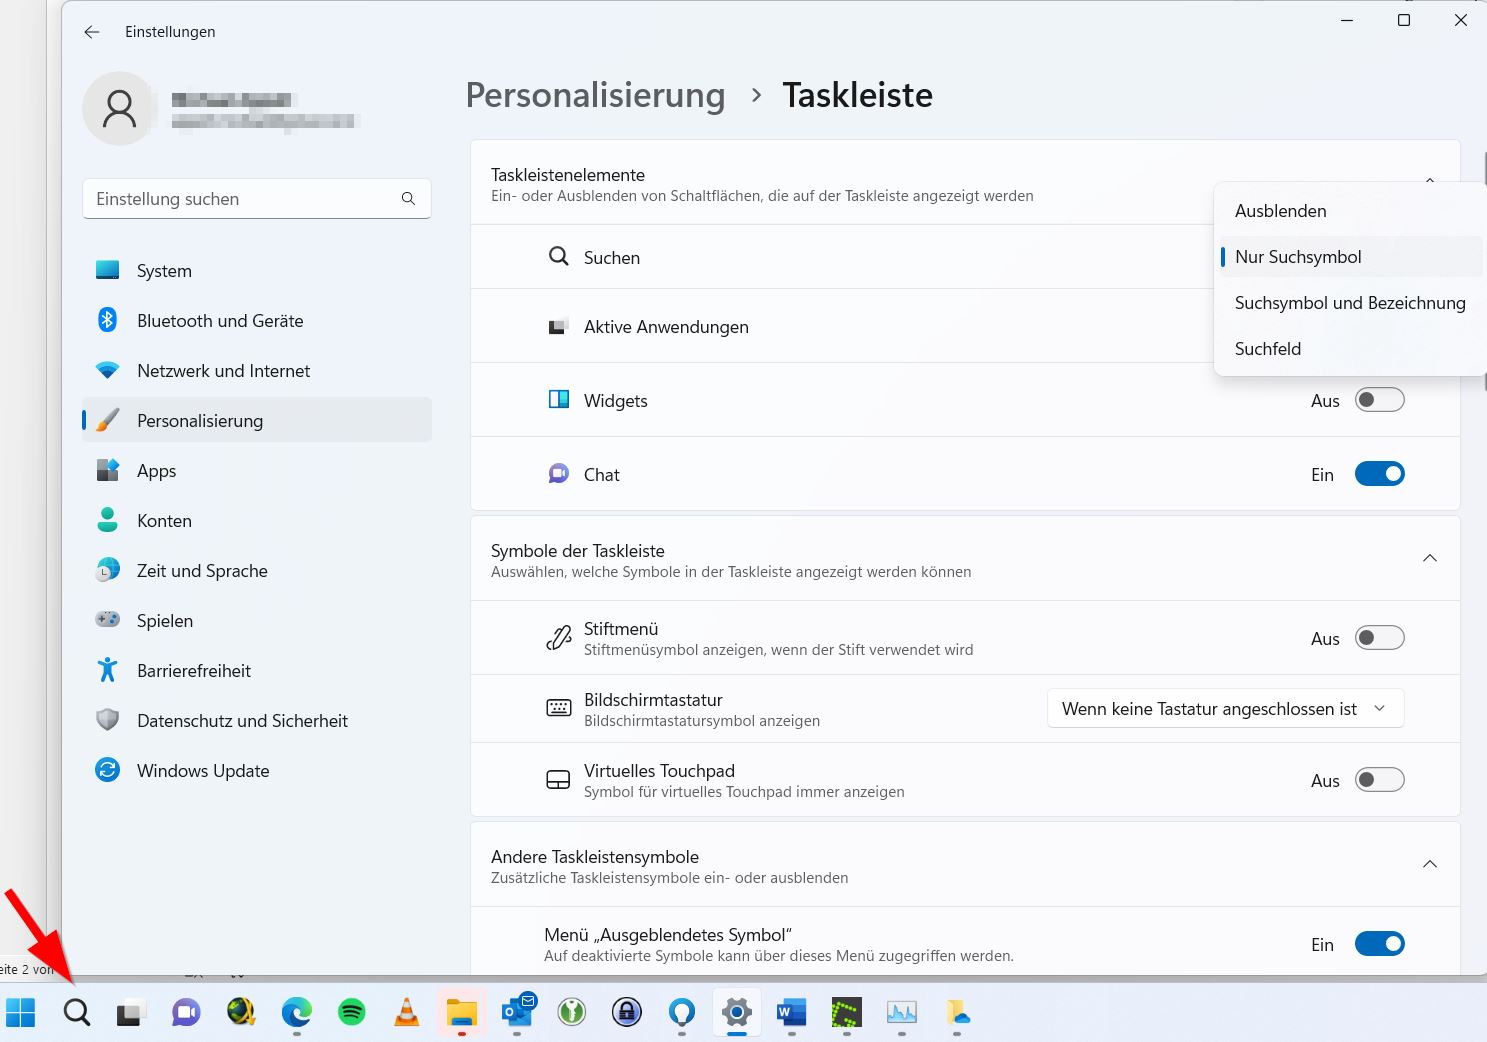Open Apps settings in the sidebar
Screen dimensions: 1487x1042
(257, 471)
